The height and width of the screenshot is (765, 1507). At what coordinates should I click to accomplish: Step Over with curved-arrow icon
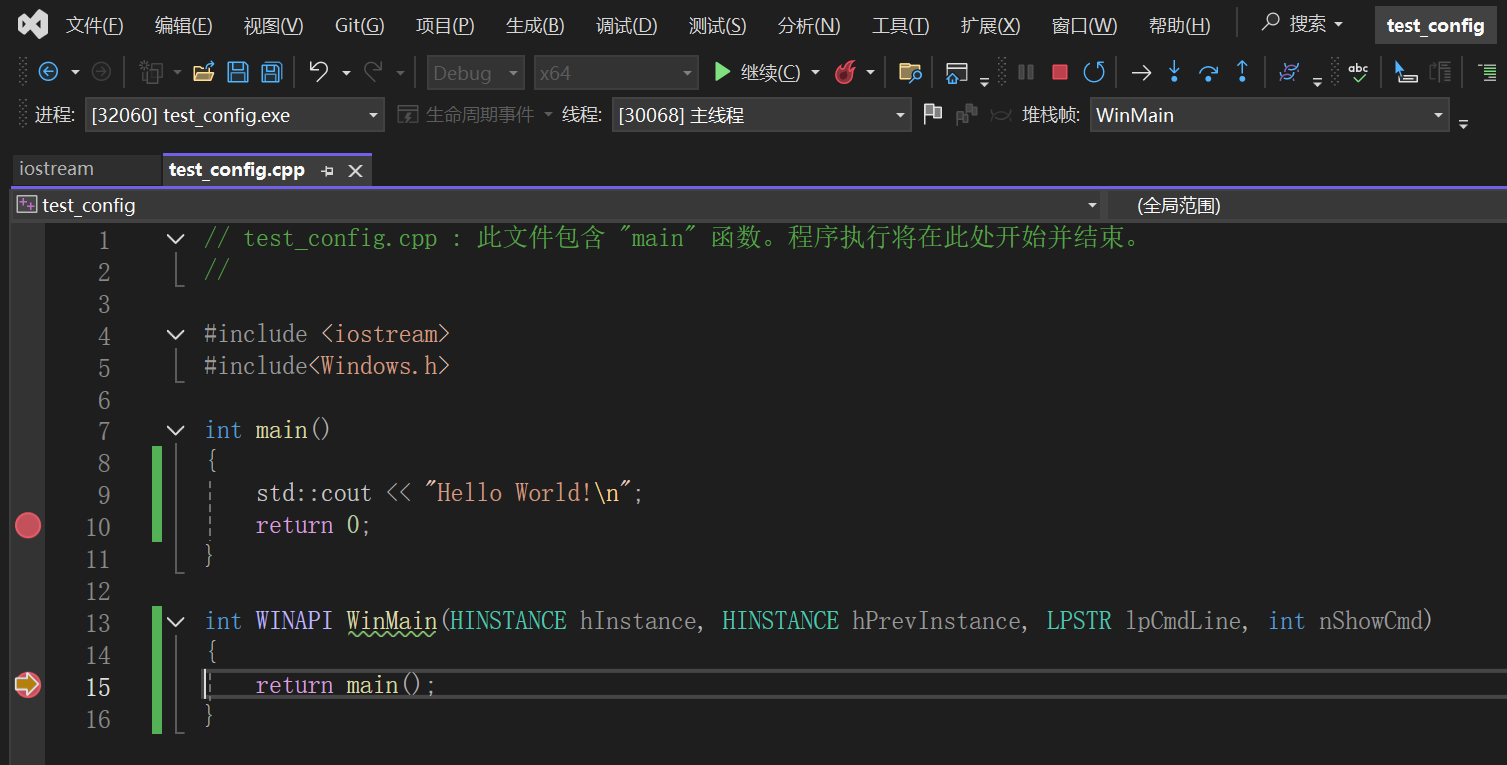coord(1208,72)
